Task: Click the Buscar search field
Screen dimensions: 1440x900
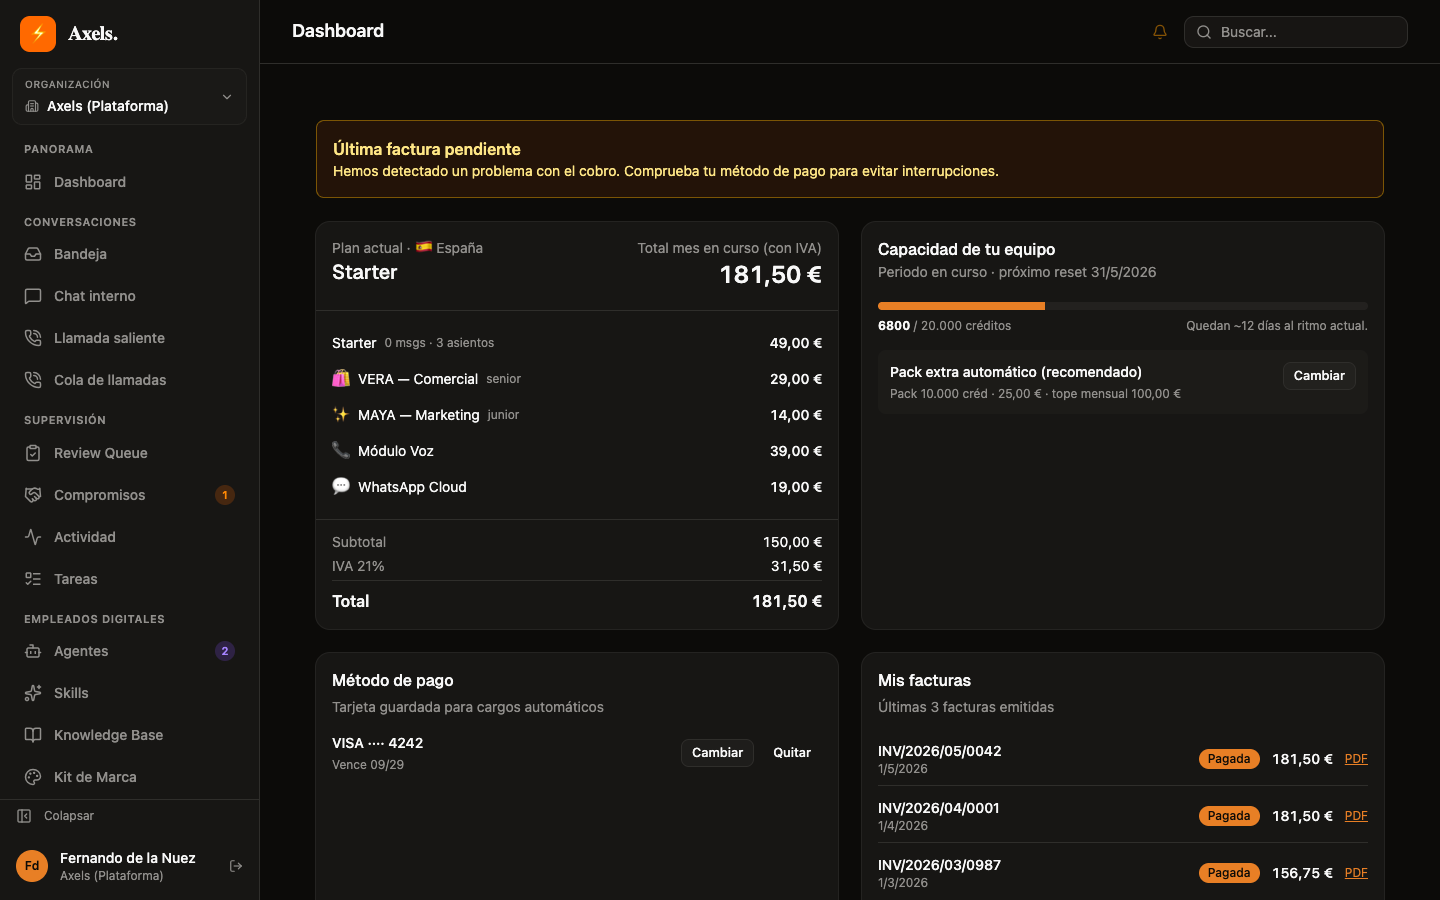Action: [1296, 32]
